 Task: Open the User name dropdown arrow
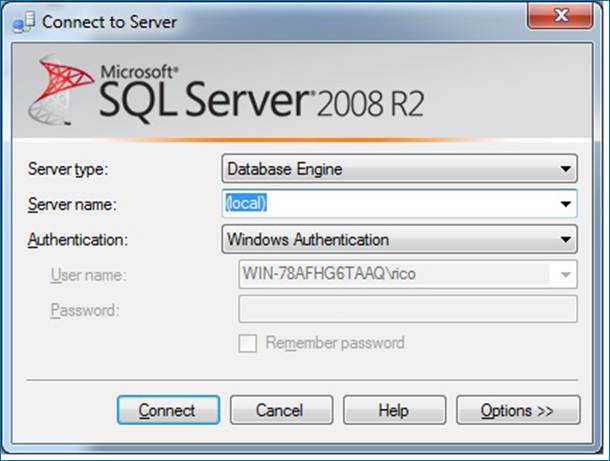566,275
